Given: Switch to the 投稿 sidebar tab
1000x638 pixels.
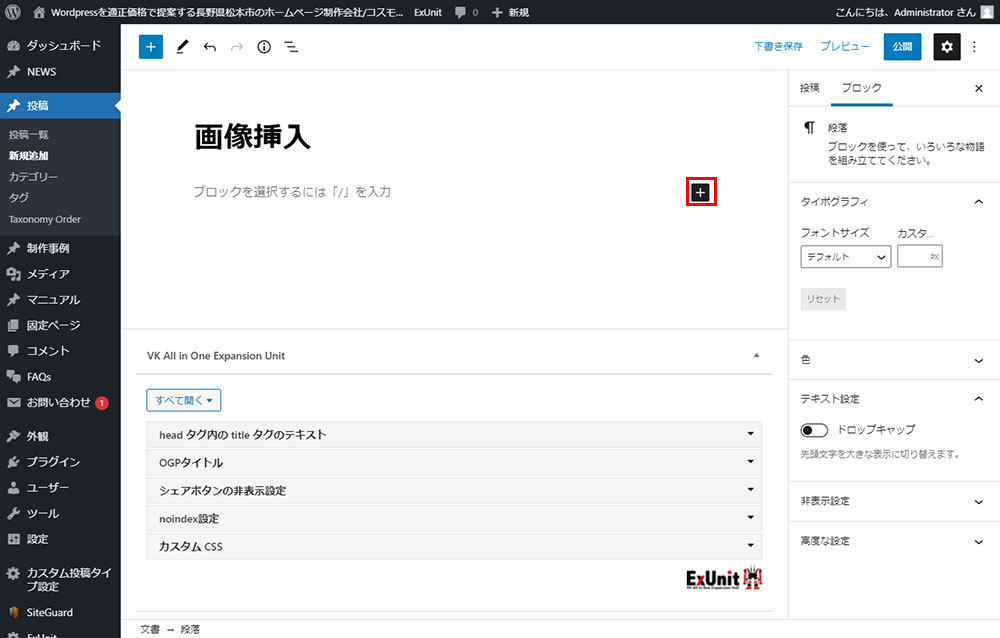Looking at the screenshot, I should tap(809, 88).
